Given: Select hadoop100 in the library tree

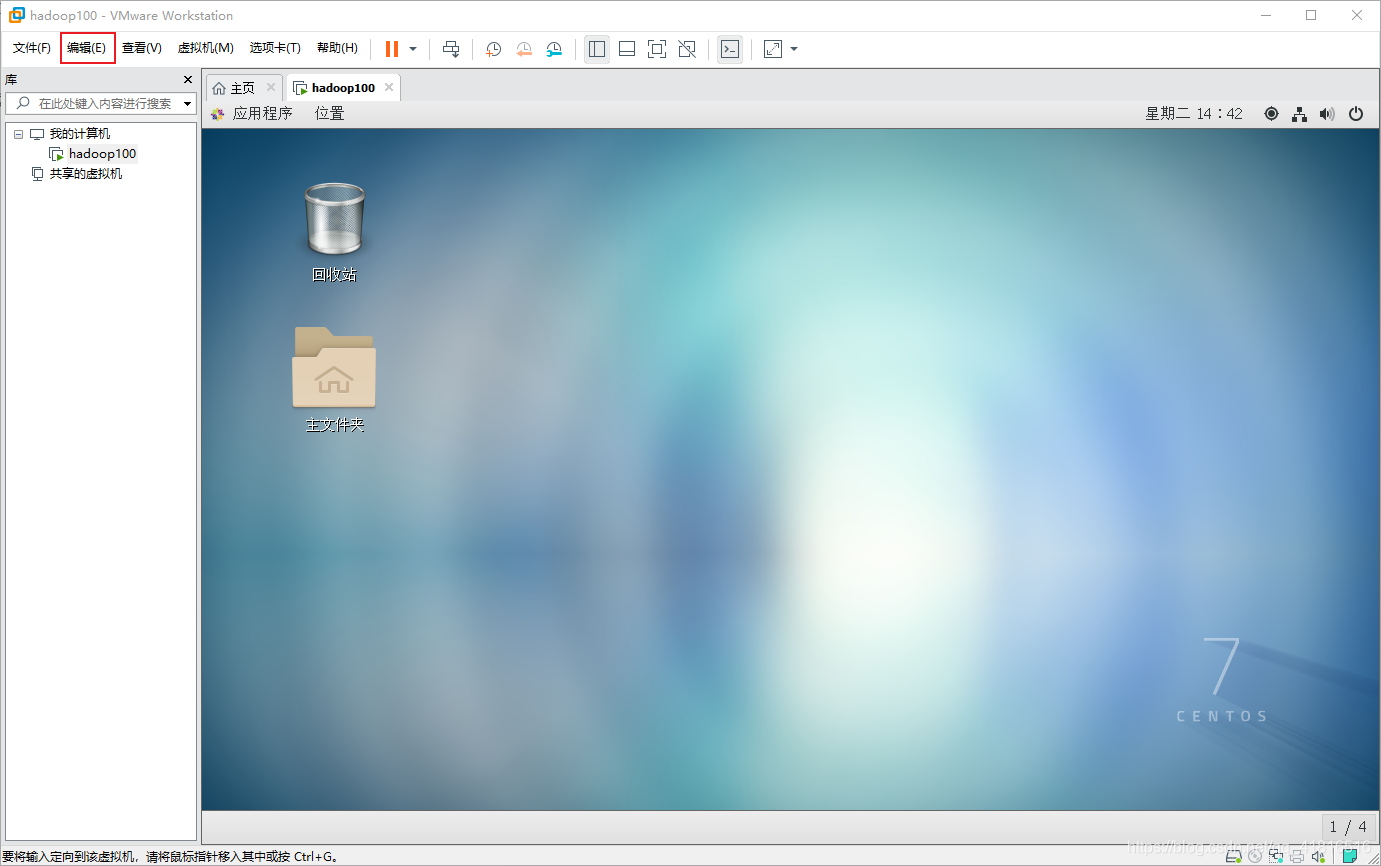Looking at the screenshot, I should 102,154.
